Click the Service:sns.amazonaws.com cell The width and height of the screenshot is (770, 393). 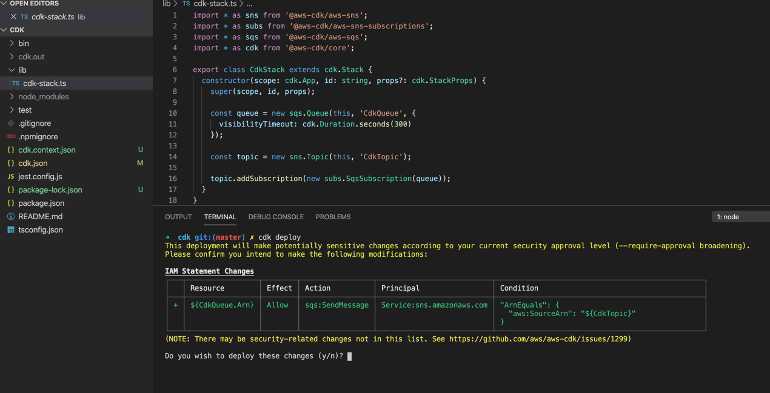point(434,305)
